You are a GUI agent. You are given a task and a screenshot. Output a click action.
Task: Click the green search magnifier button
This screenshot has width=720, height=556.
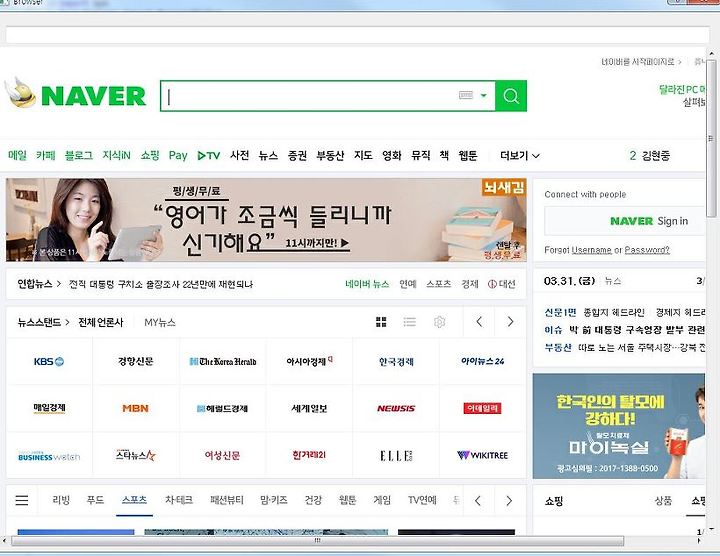(x=511, y=96)
